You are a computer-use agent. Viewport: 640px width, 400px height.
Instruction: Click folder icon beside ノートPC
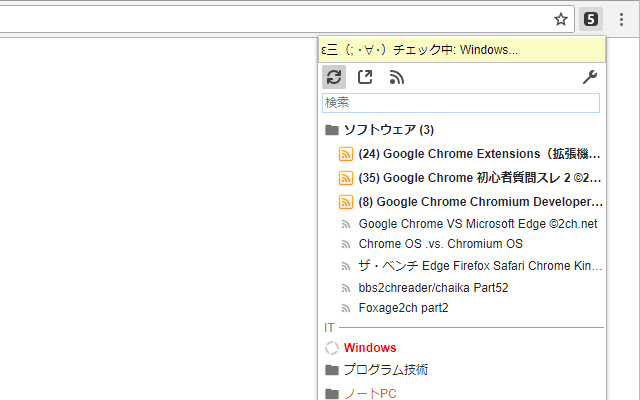pos(332,394)
